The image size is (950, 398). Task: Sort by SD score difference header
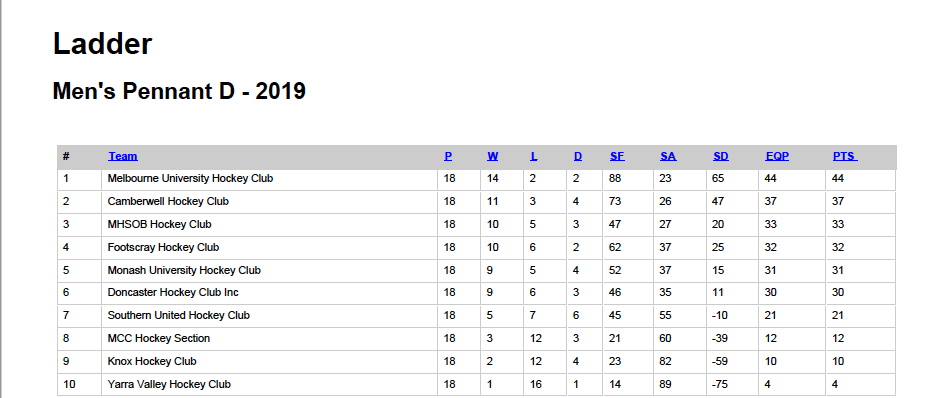[x=721, y=156]
